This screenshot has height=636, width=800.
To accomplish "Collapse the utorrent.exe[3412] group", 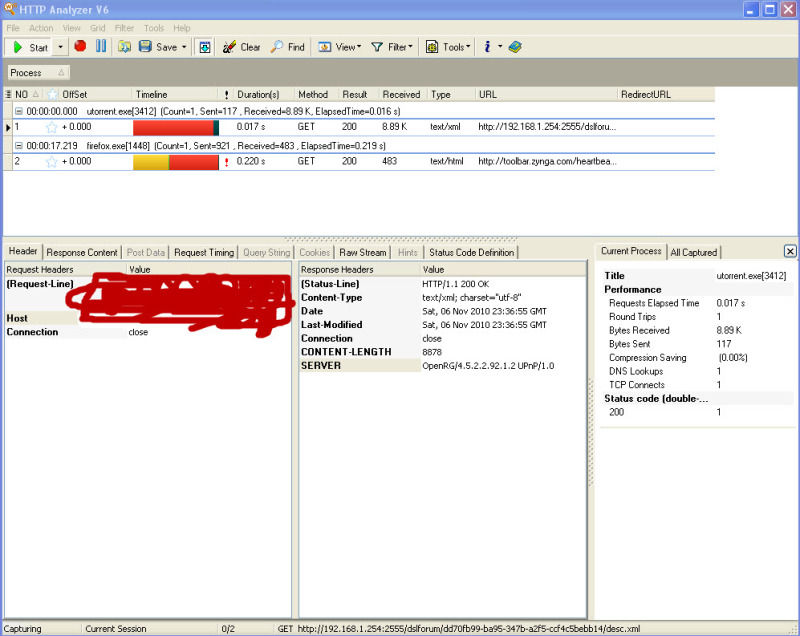I will pyautogui.click(x=18, y=111).
